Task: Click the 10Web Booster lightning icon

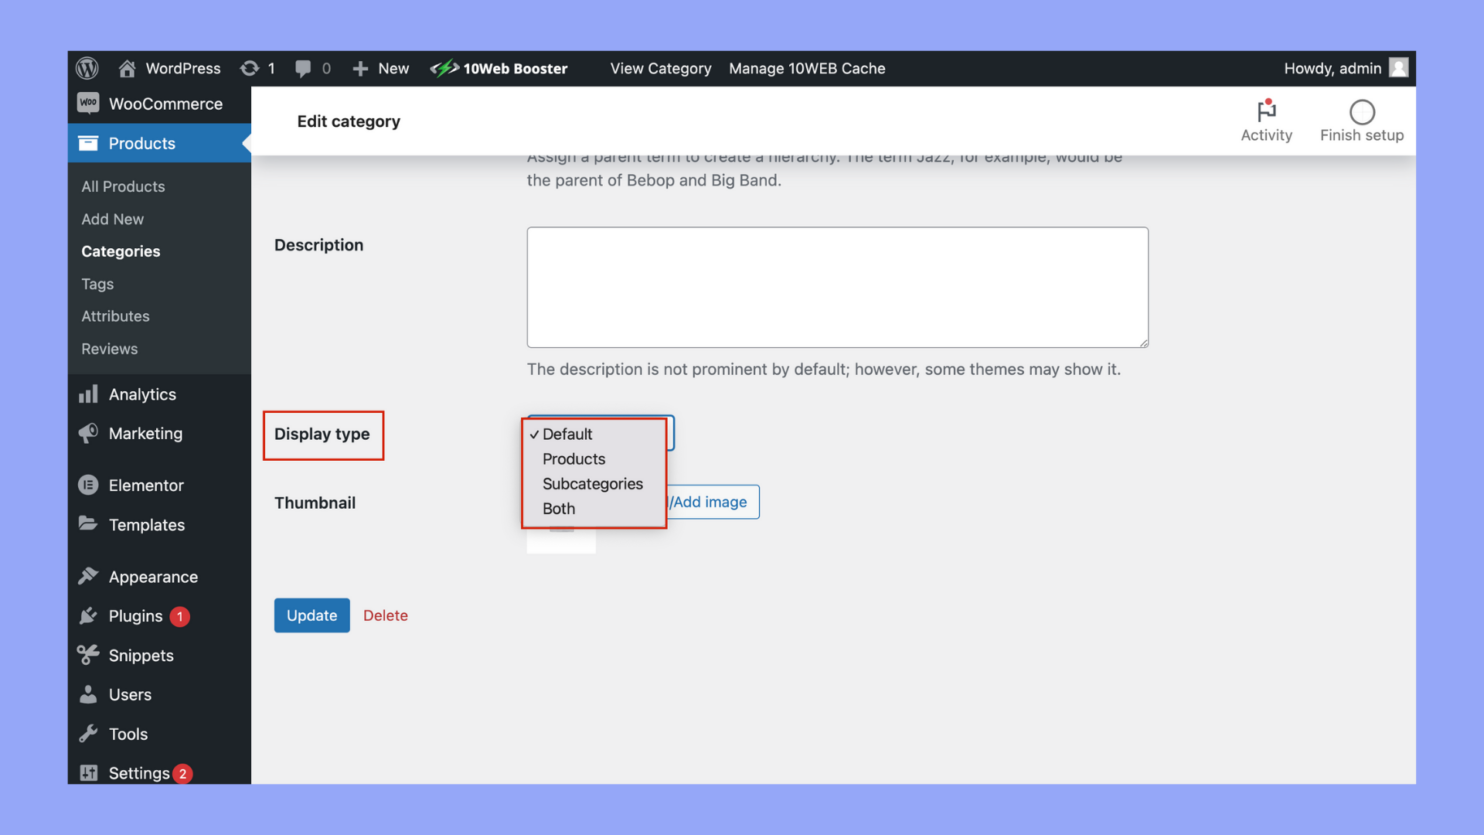Action: 443,68
